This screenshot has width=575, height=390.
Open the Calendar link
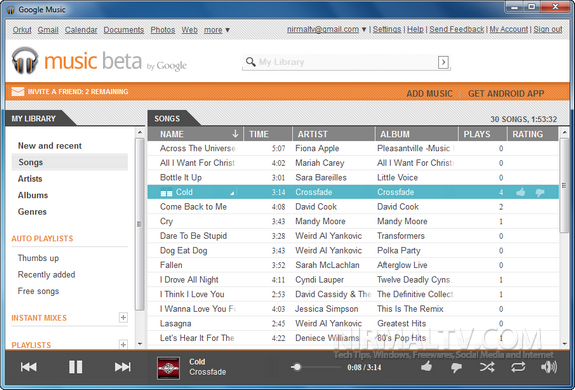pos(81,30)
